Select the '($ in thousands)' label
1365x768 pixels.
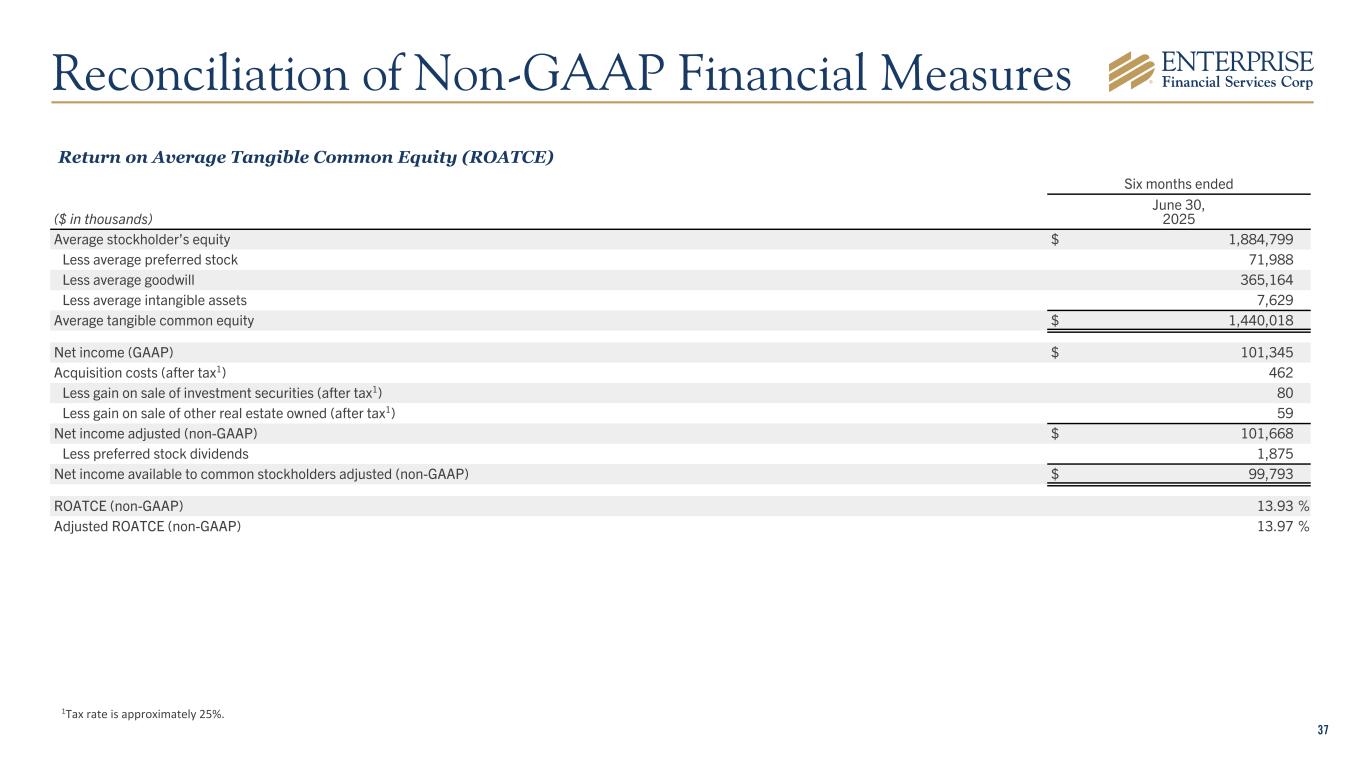click(104, 218)
